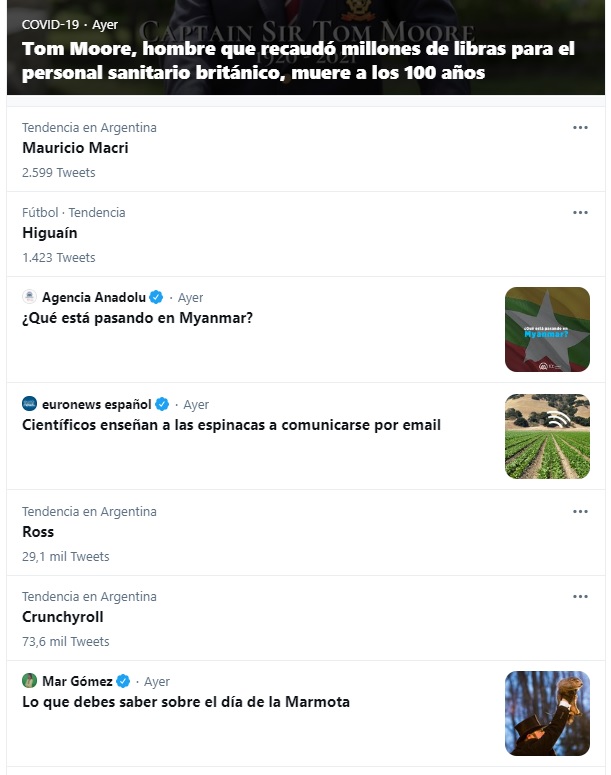Open '¿Qué está pasando en Myanmar?' article

[x=138, y=319]
